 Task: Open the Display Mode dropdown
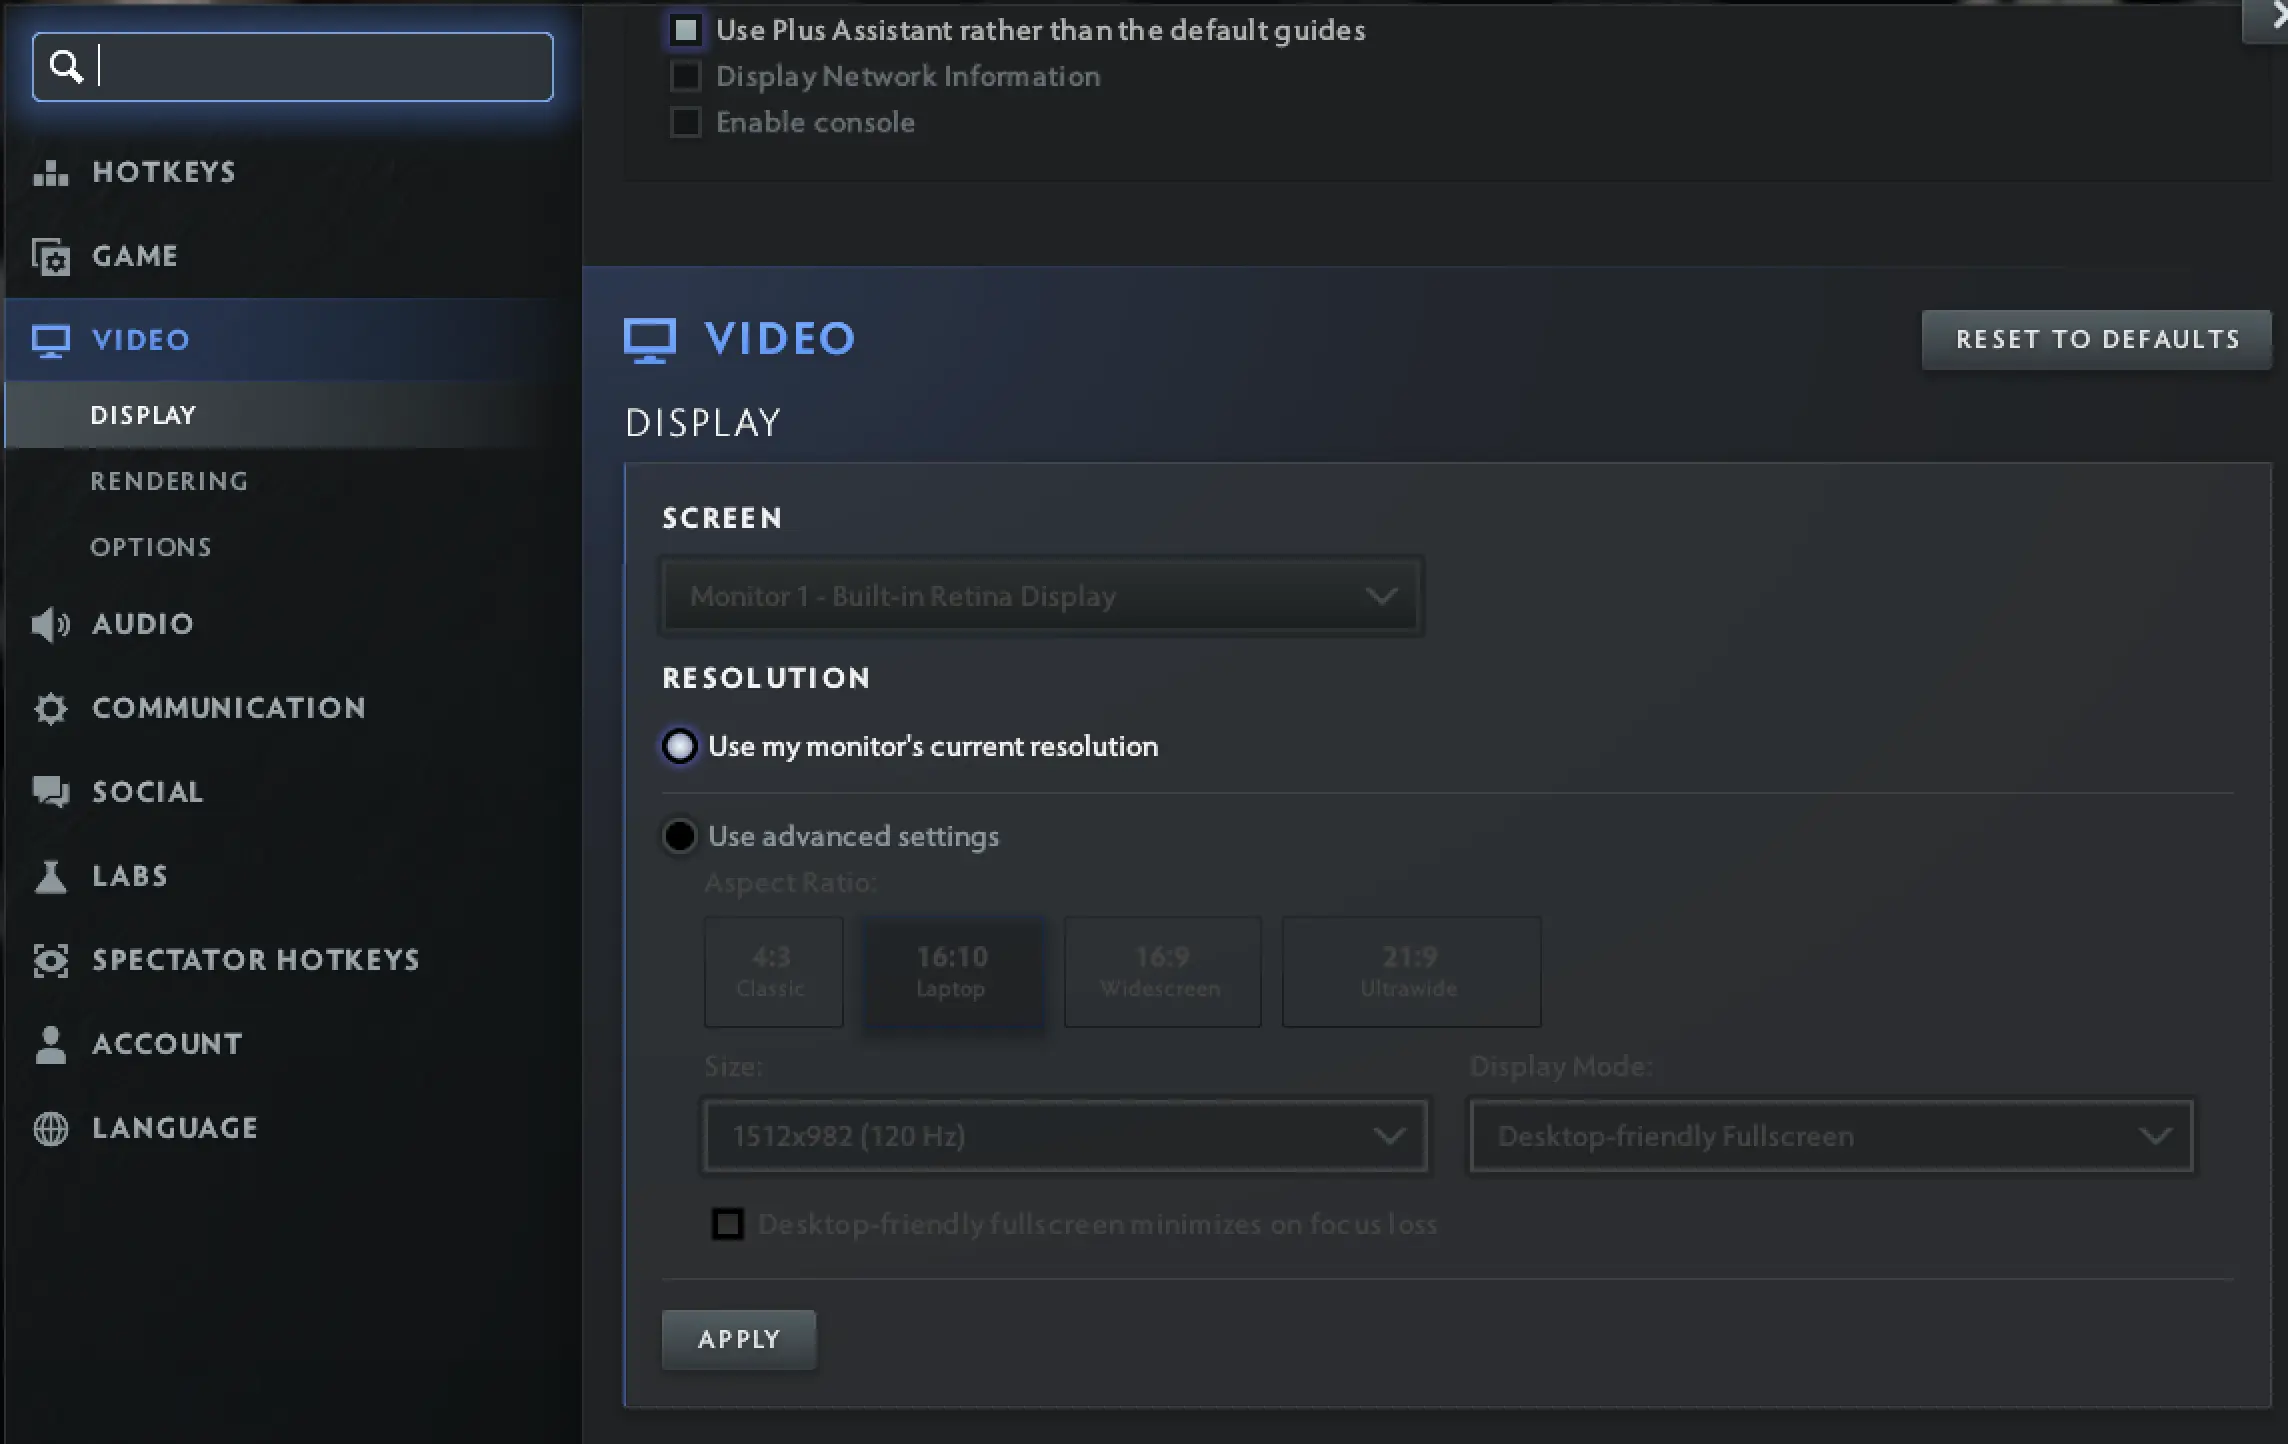(1828, 1136)
